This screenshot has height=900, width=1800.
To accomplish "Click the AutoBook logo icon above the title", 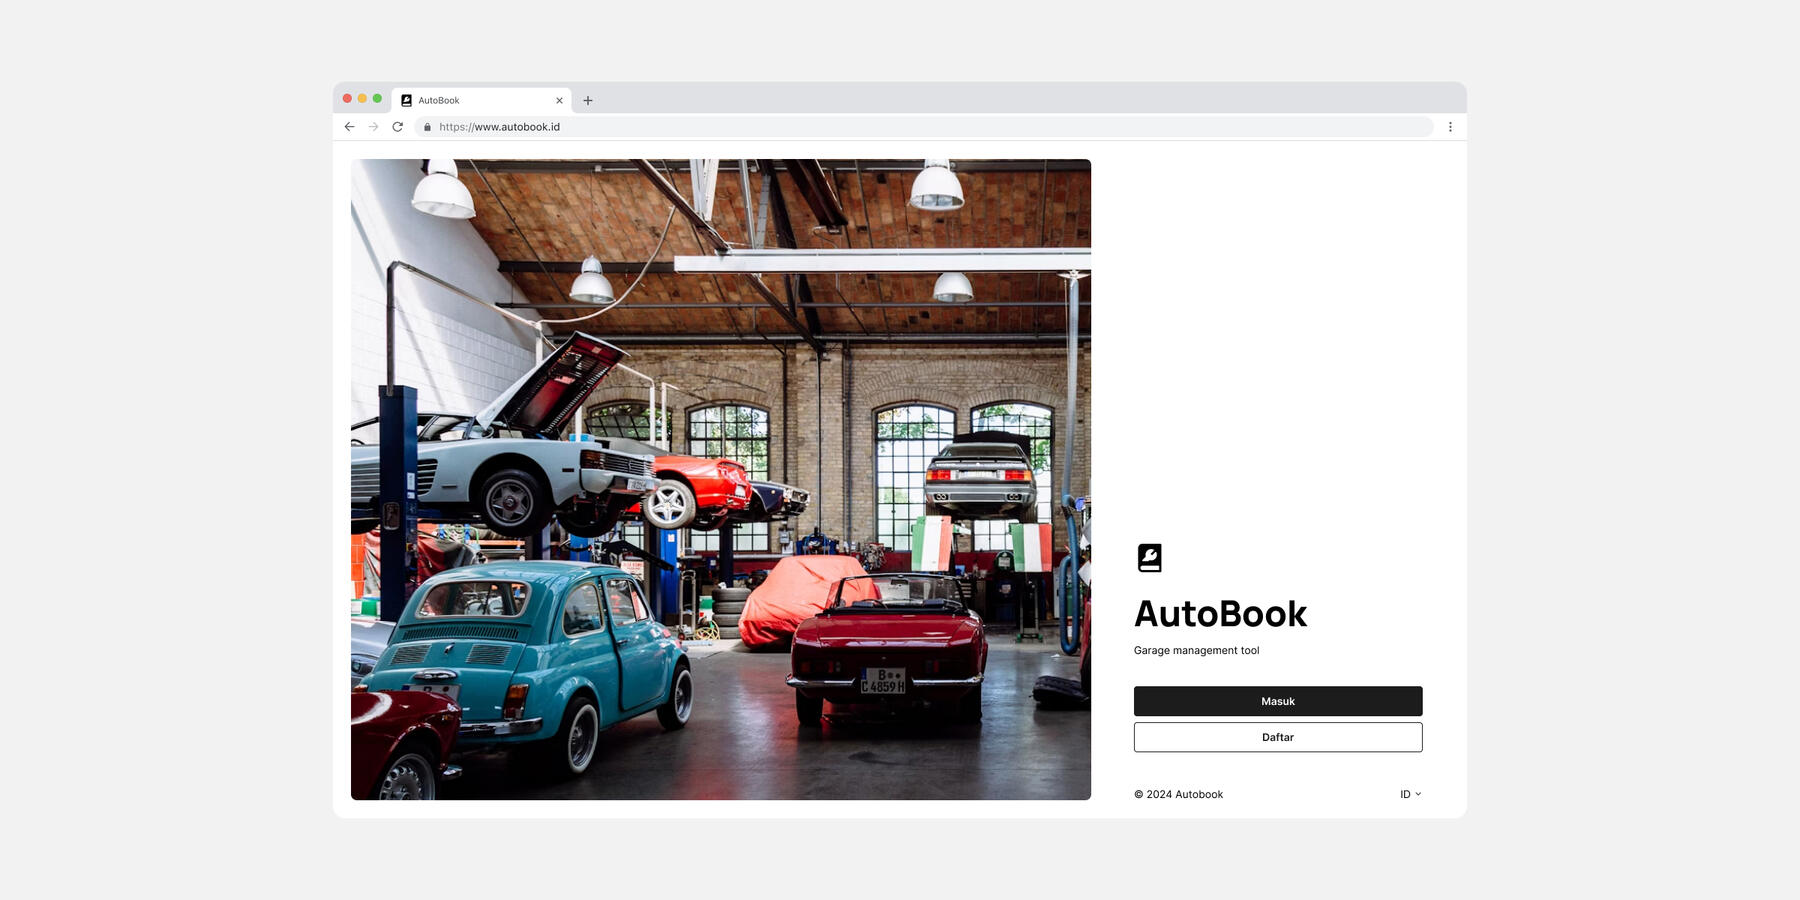I will pyautogui.click(x=1149, y=558).
